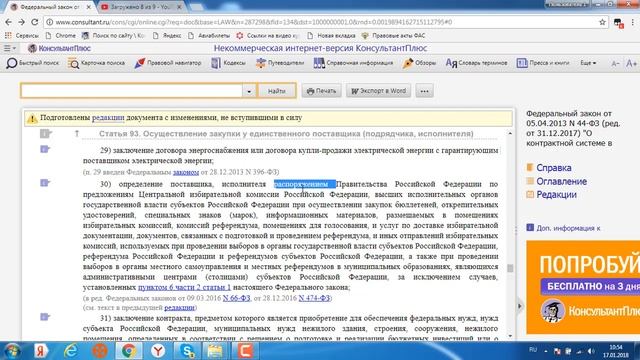This screenshot has width=640, height=360.
Task: Click the yellow warning triangle icon
Action: (31, 118)
